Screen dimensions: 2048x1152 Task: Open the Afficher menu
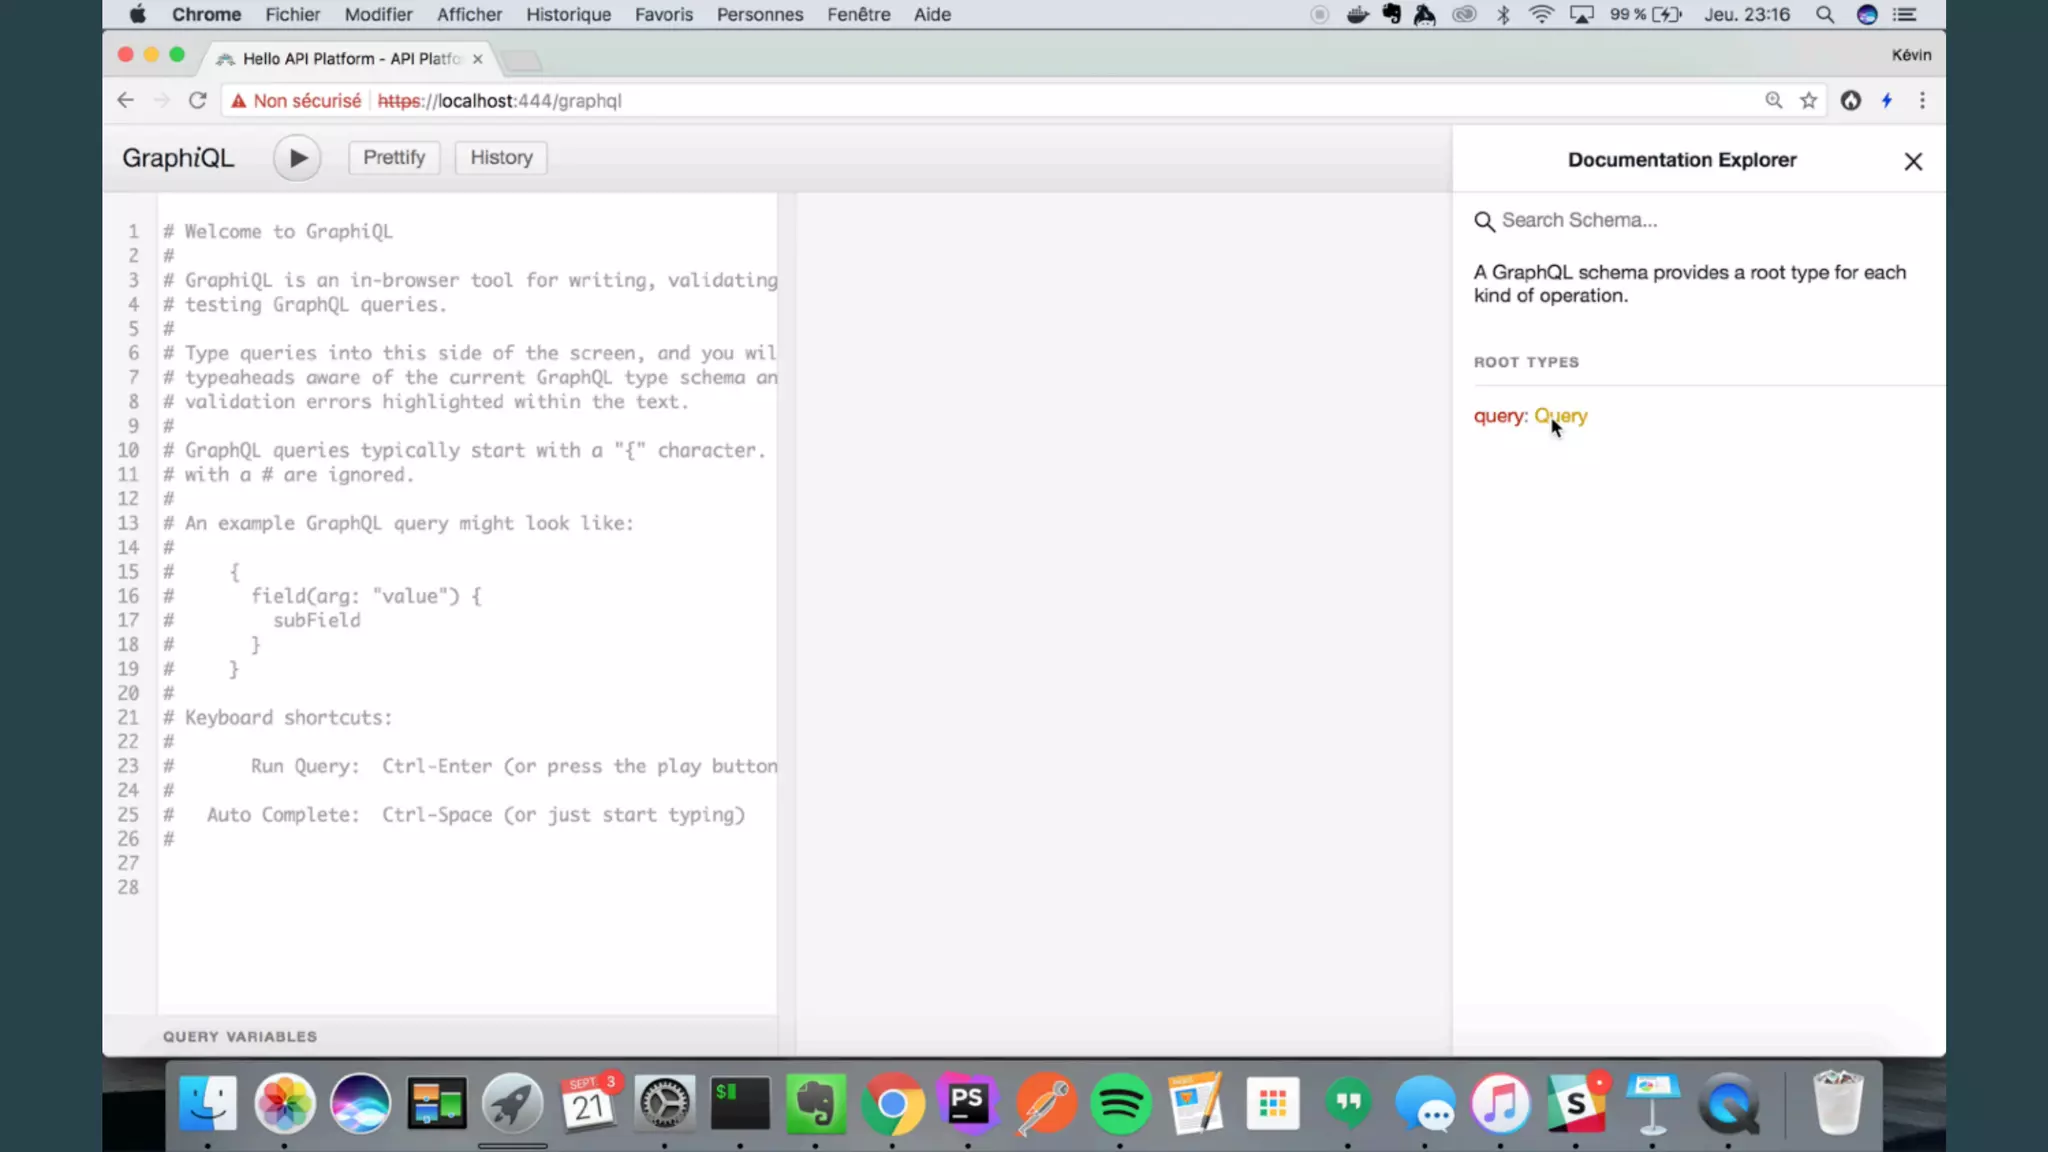(x=469, y=14)
